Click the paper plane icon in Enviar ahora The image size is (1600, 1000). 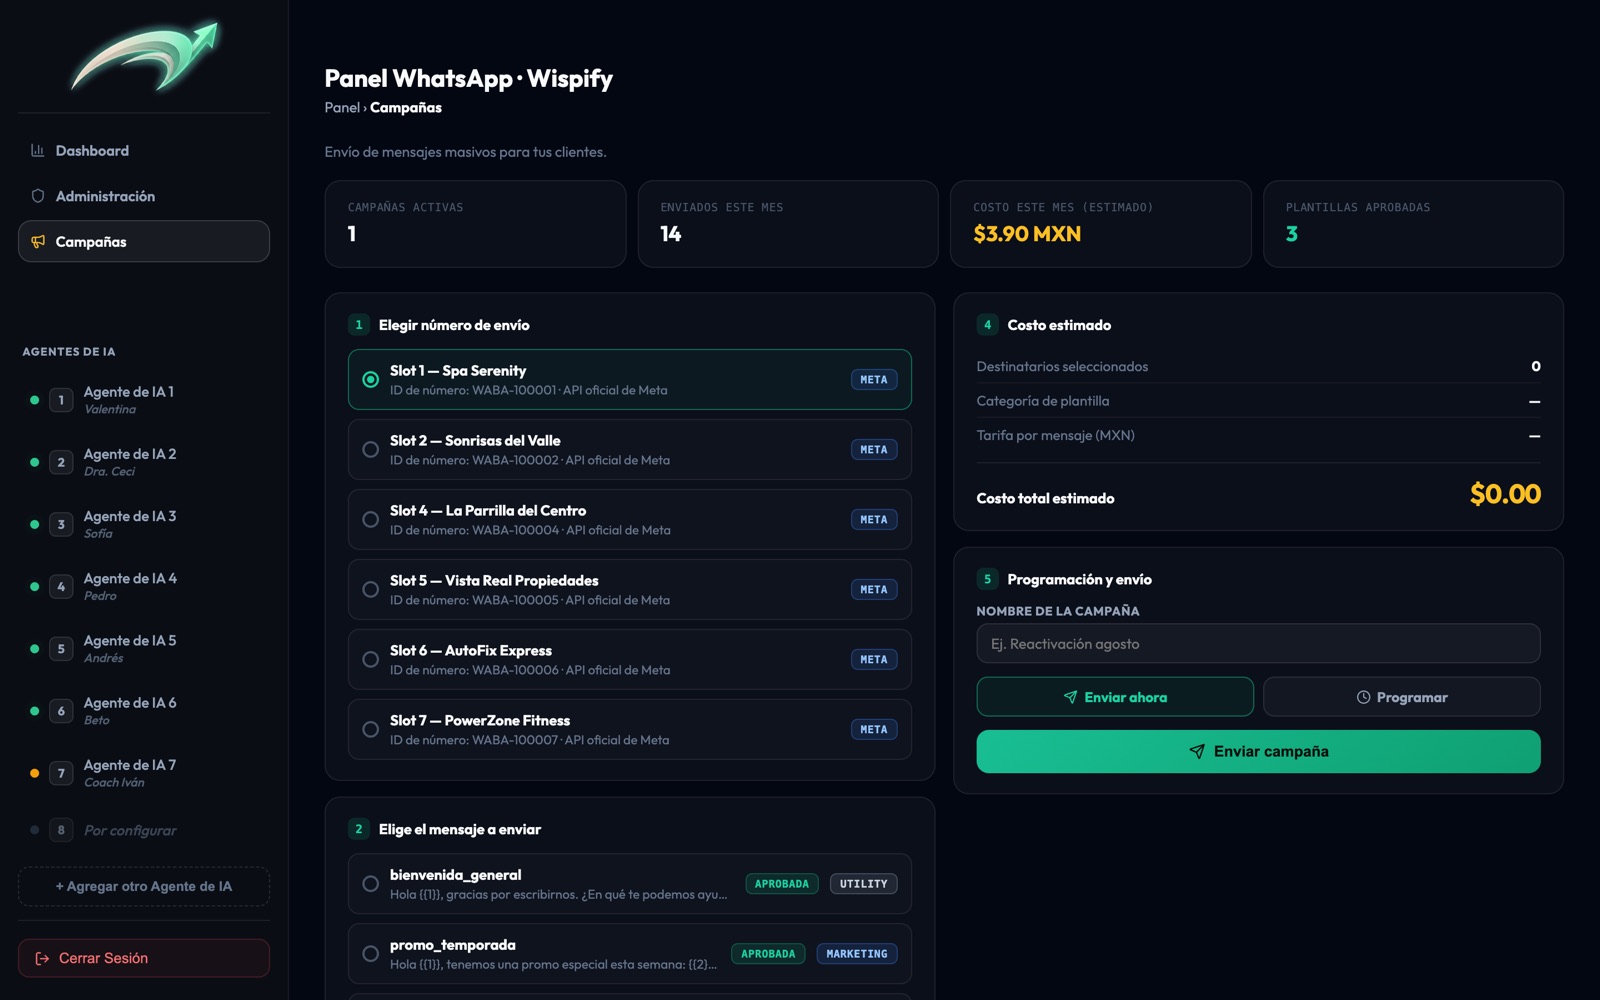point(1070,697)
